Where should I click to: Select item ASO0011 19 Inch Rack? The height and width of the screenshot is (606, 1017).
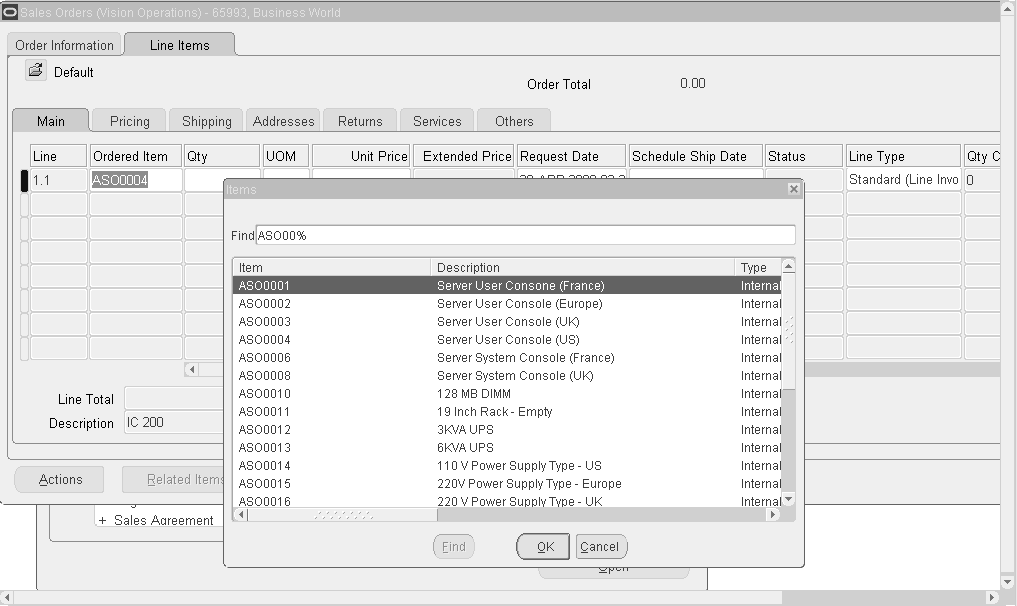pyautogui.click(x=507, y=411)
